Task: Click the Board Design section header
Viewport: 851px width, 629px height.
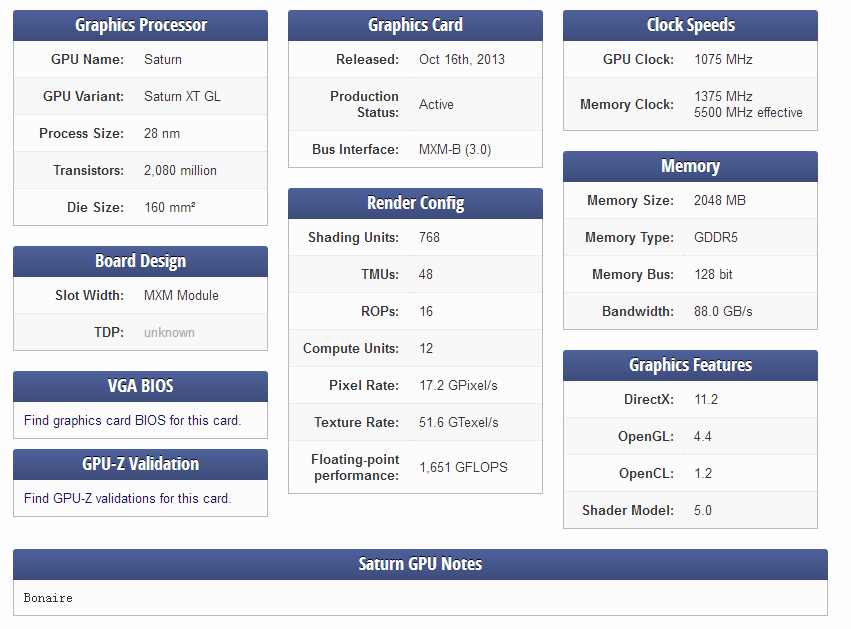Action: [141, 262]
